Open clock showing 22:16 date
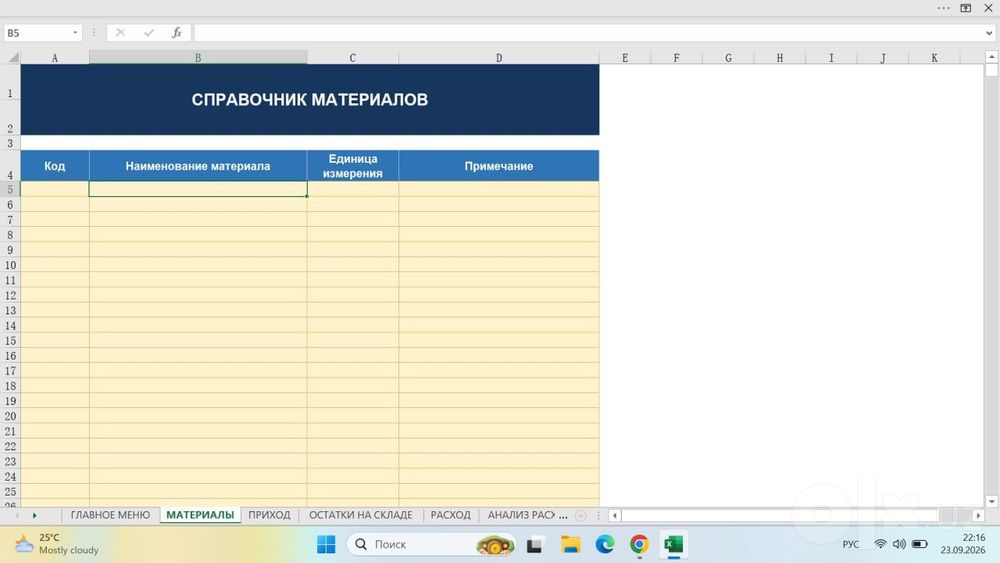Screen dimensions: 1000x563 tap(962, 544)
